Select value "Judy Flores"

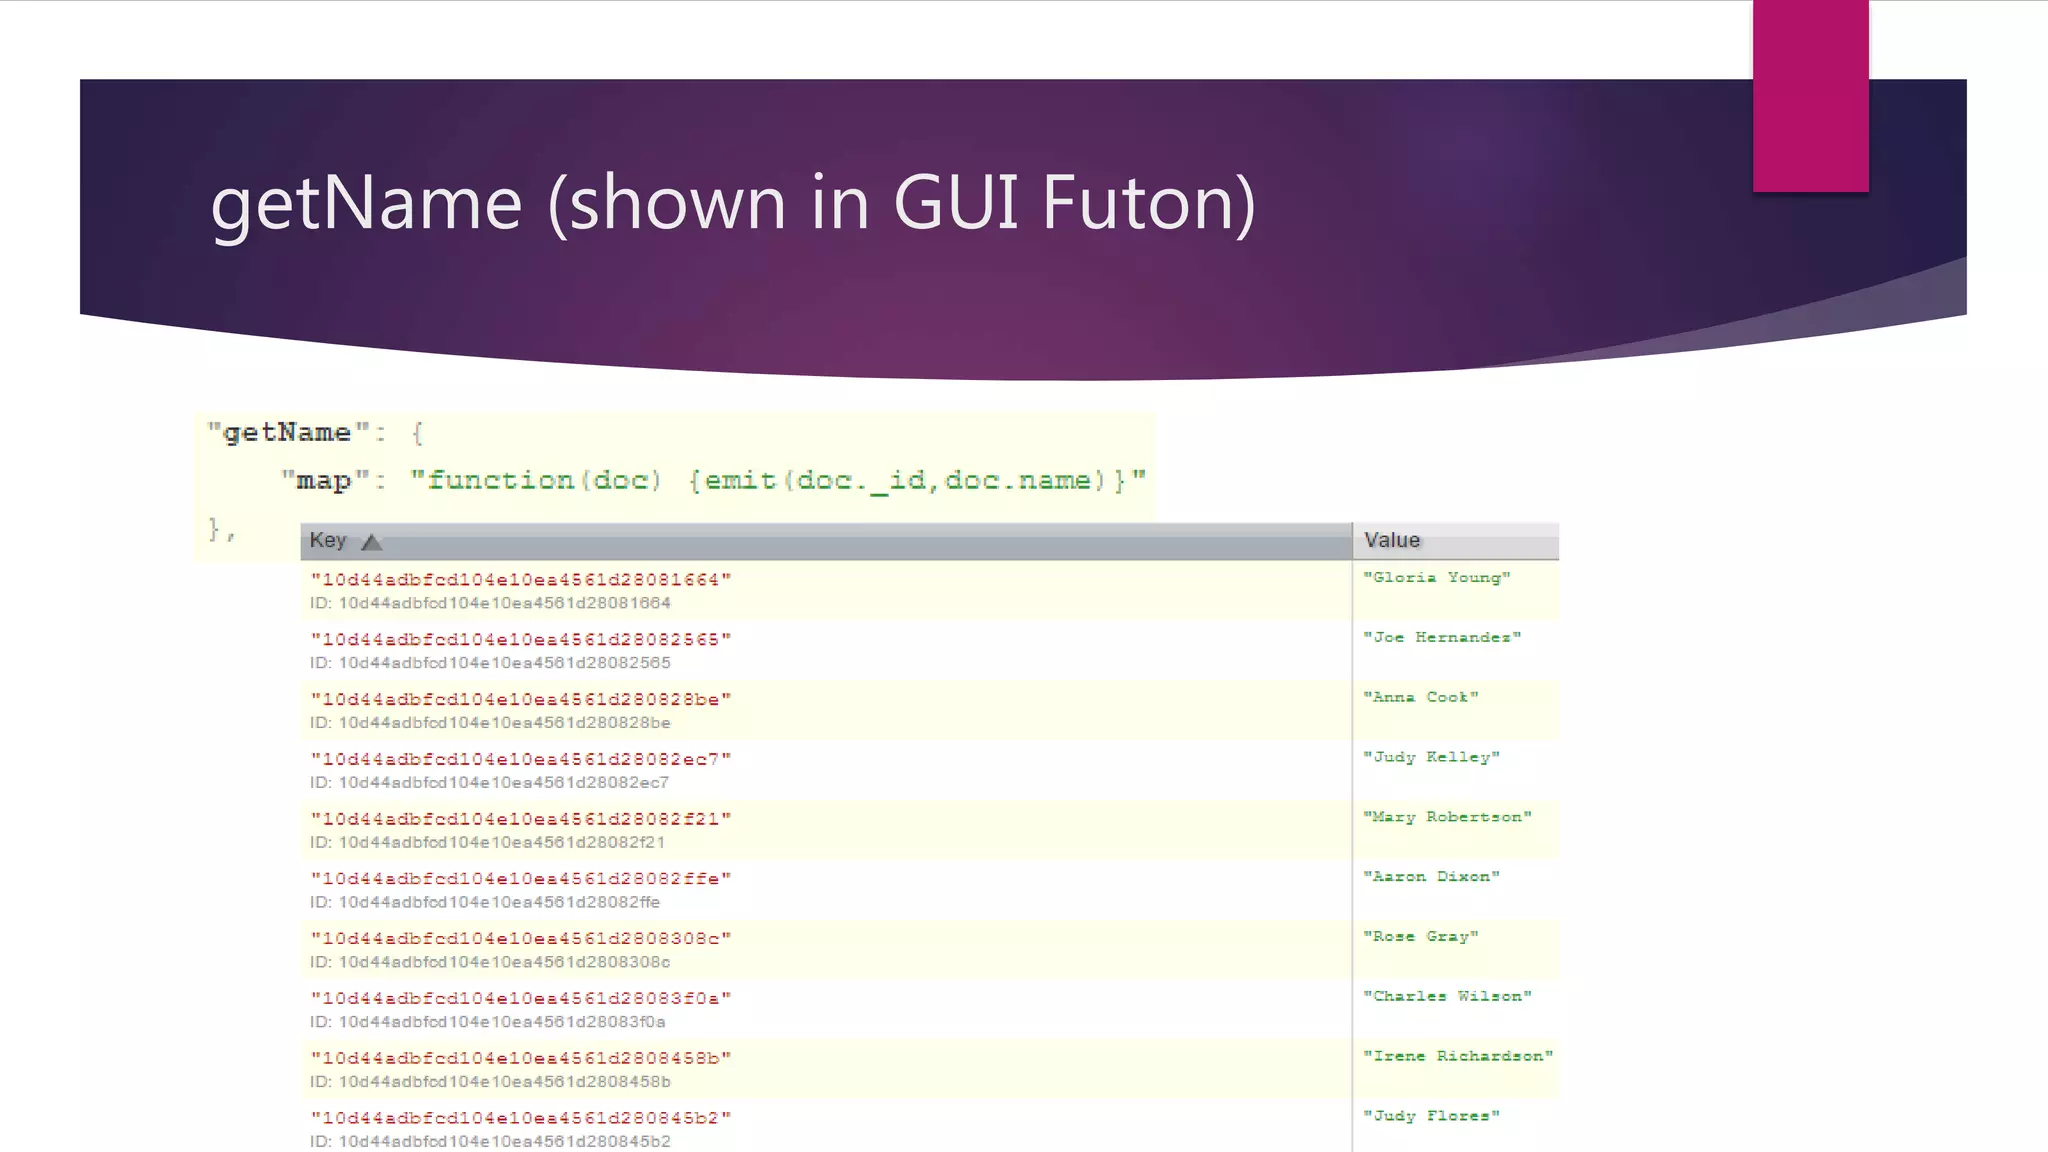[1432, 1116]
